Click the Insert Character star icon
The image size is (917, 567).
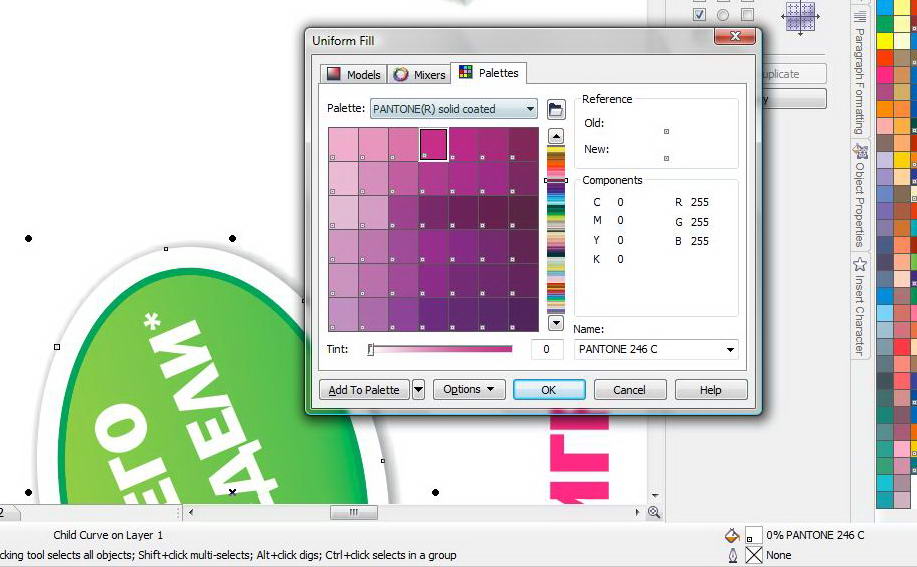(x=860, y=264)
